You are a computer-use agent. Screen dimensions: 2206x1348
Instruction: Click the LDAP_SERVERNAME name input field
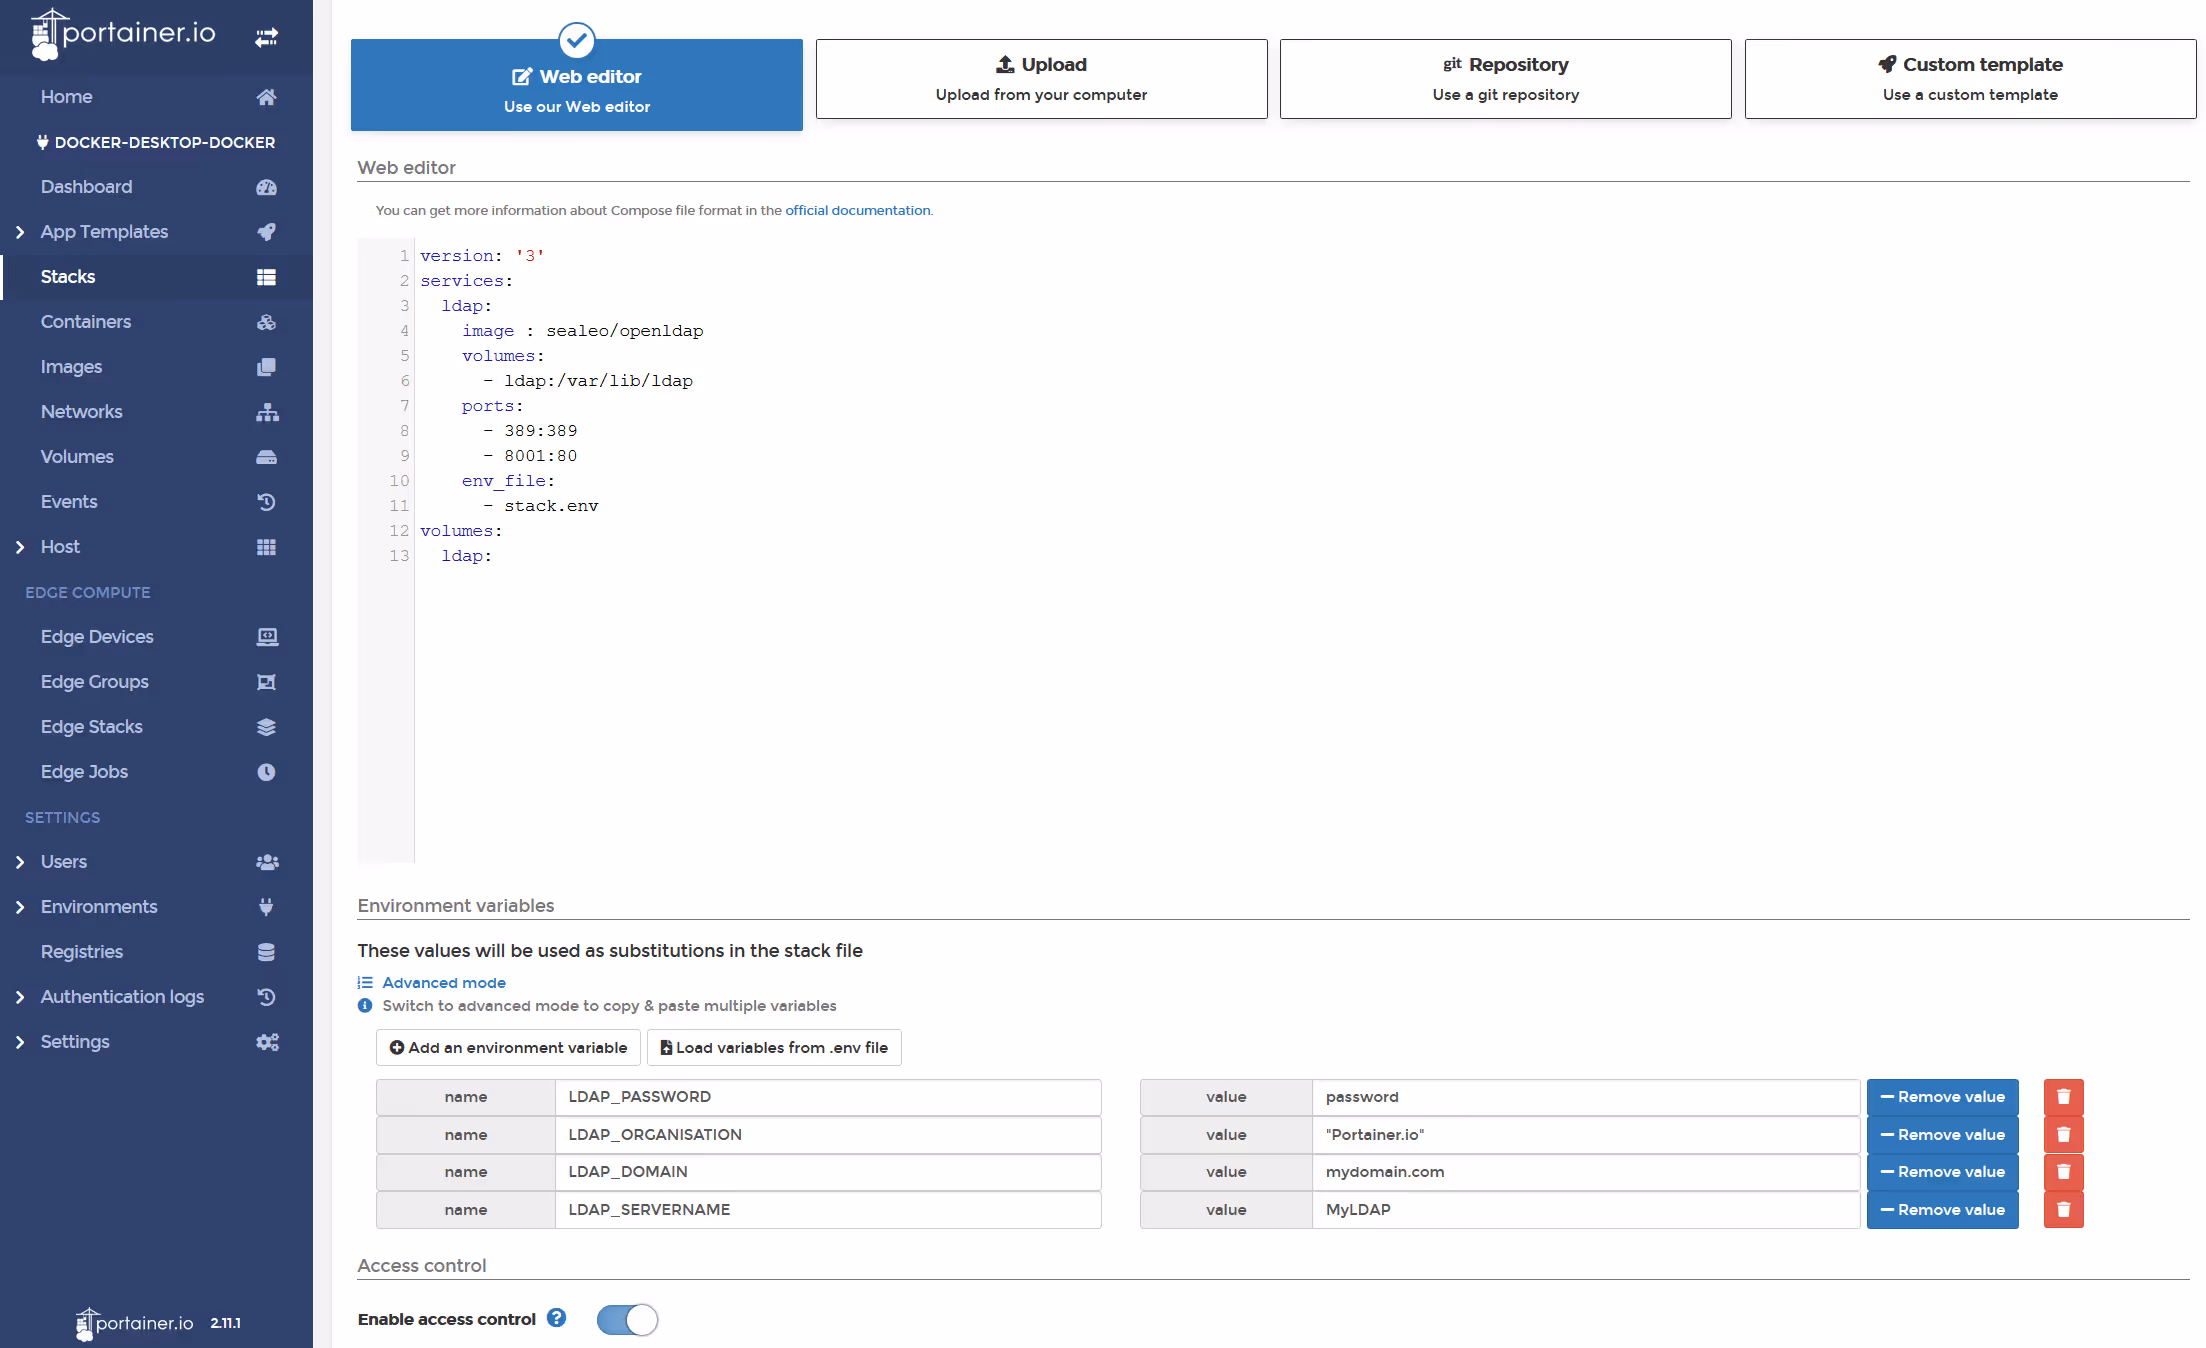[828, 1210]
